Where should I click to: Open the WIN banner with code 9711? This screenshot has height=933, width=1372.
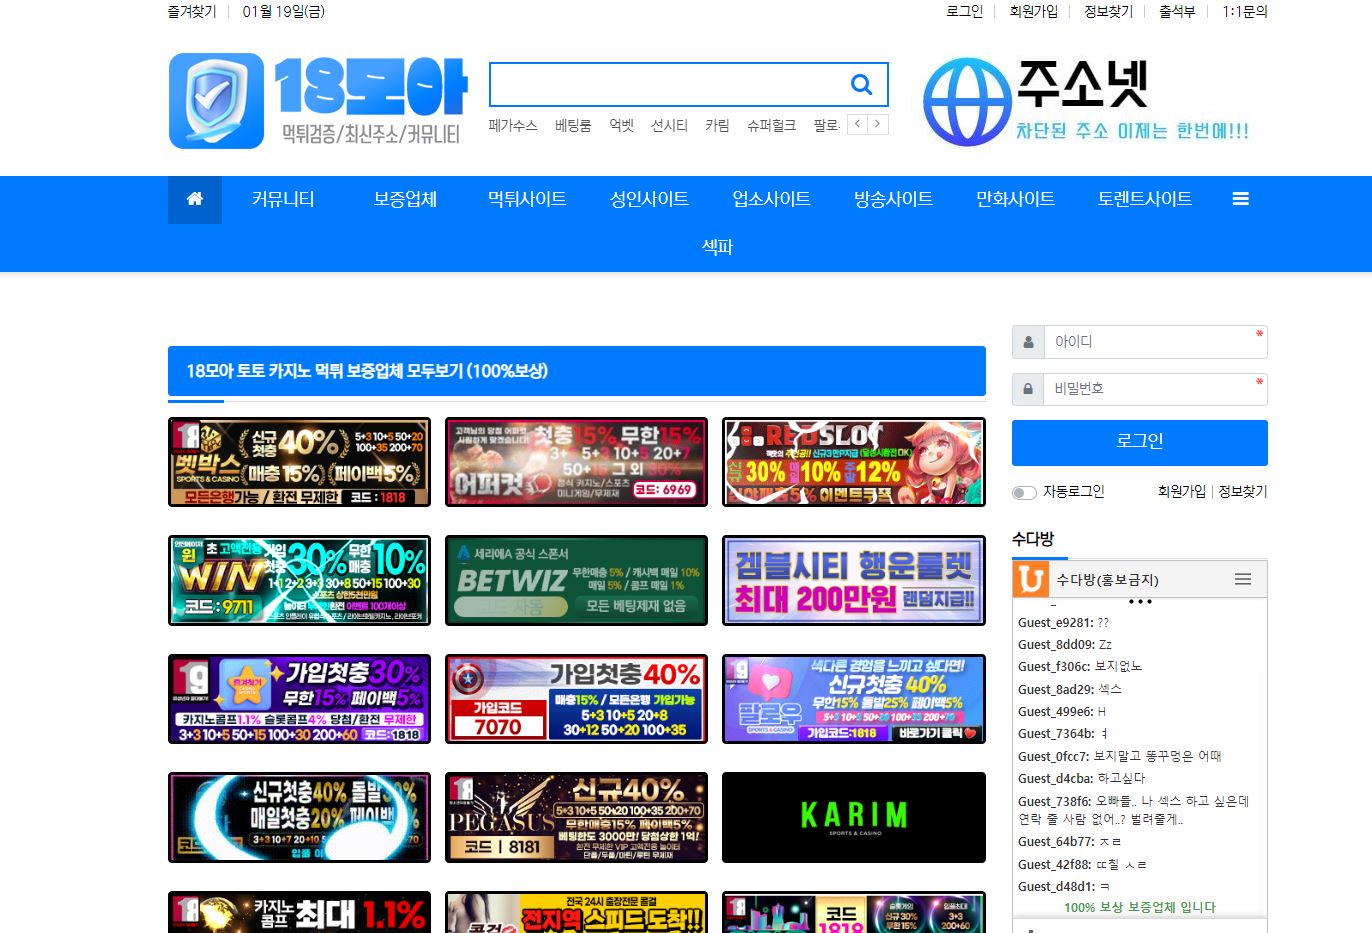point(299,580)
